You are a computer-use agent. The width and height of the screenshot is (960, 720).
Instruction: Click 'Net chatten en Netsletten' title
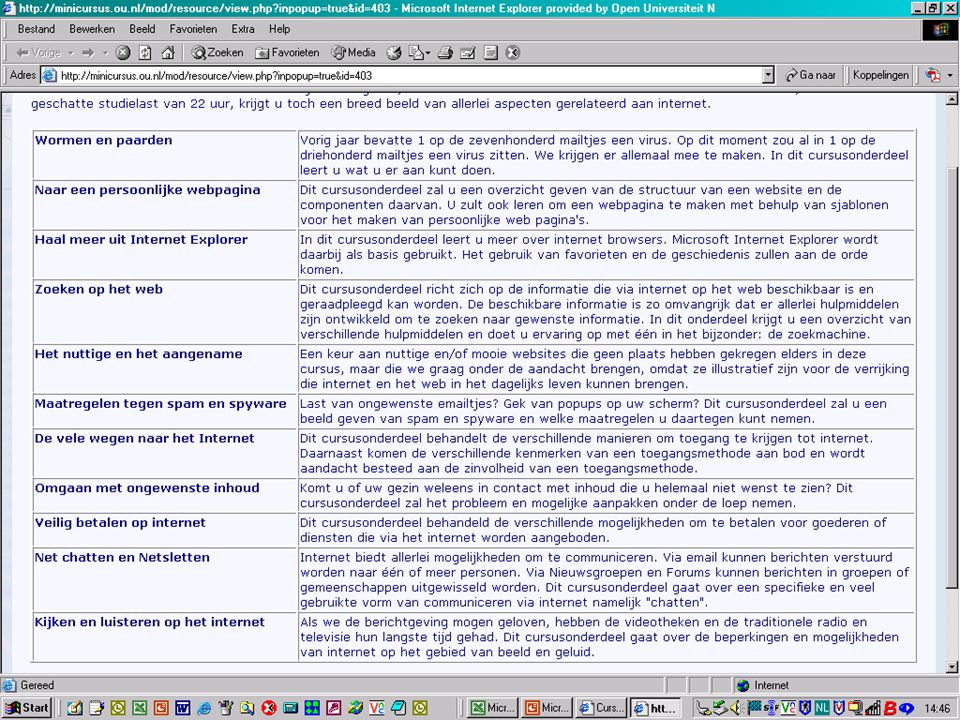(122, 557)
